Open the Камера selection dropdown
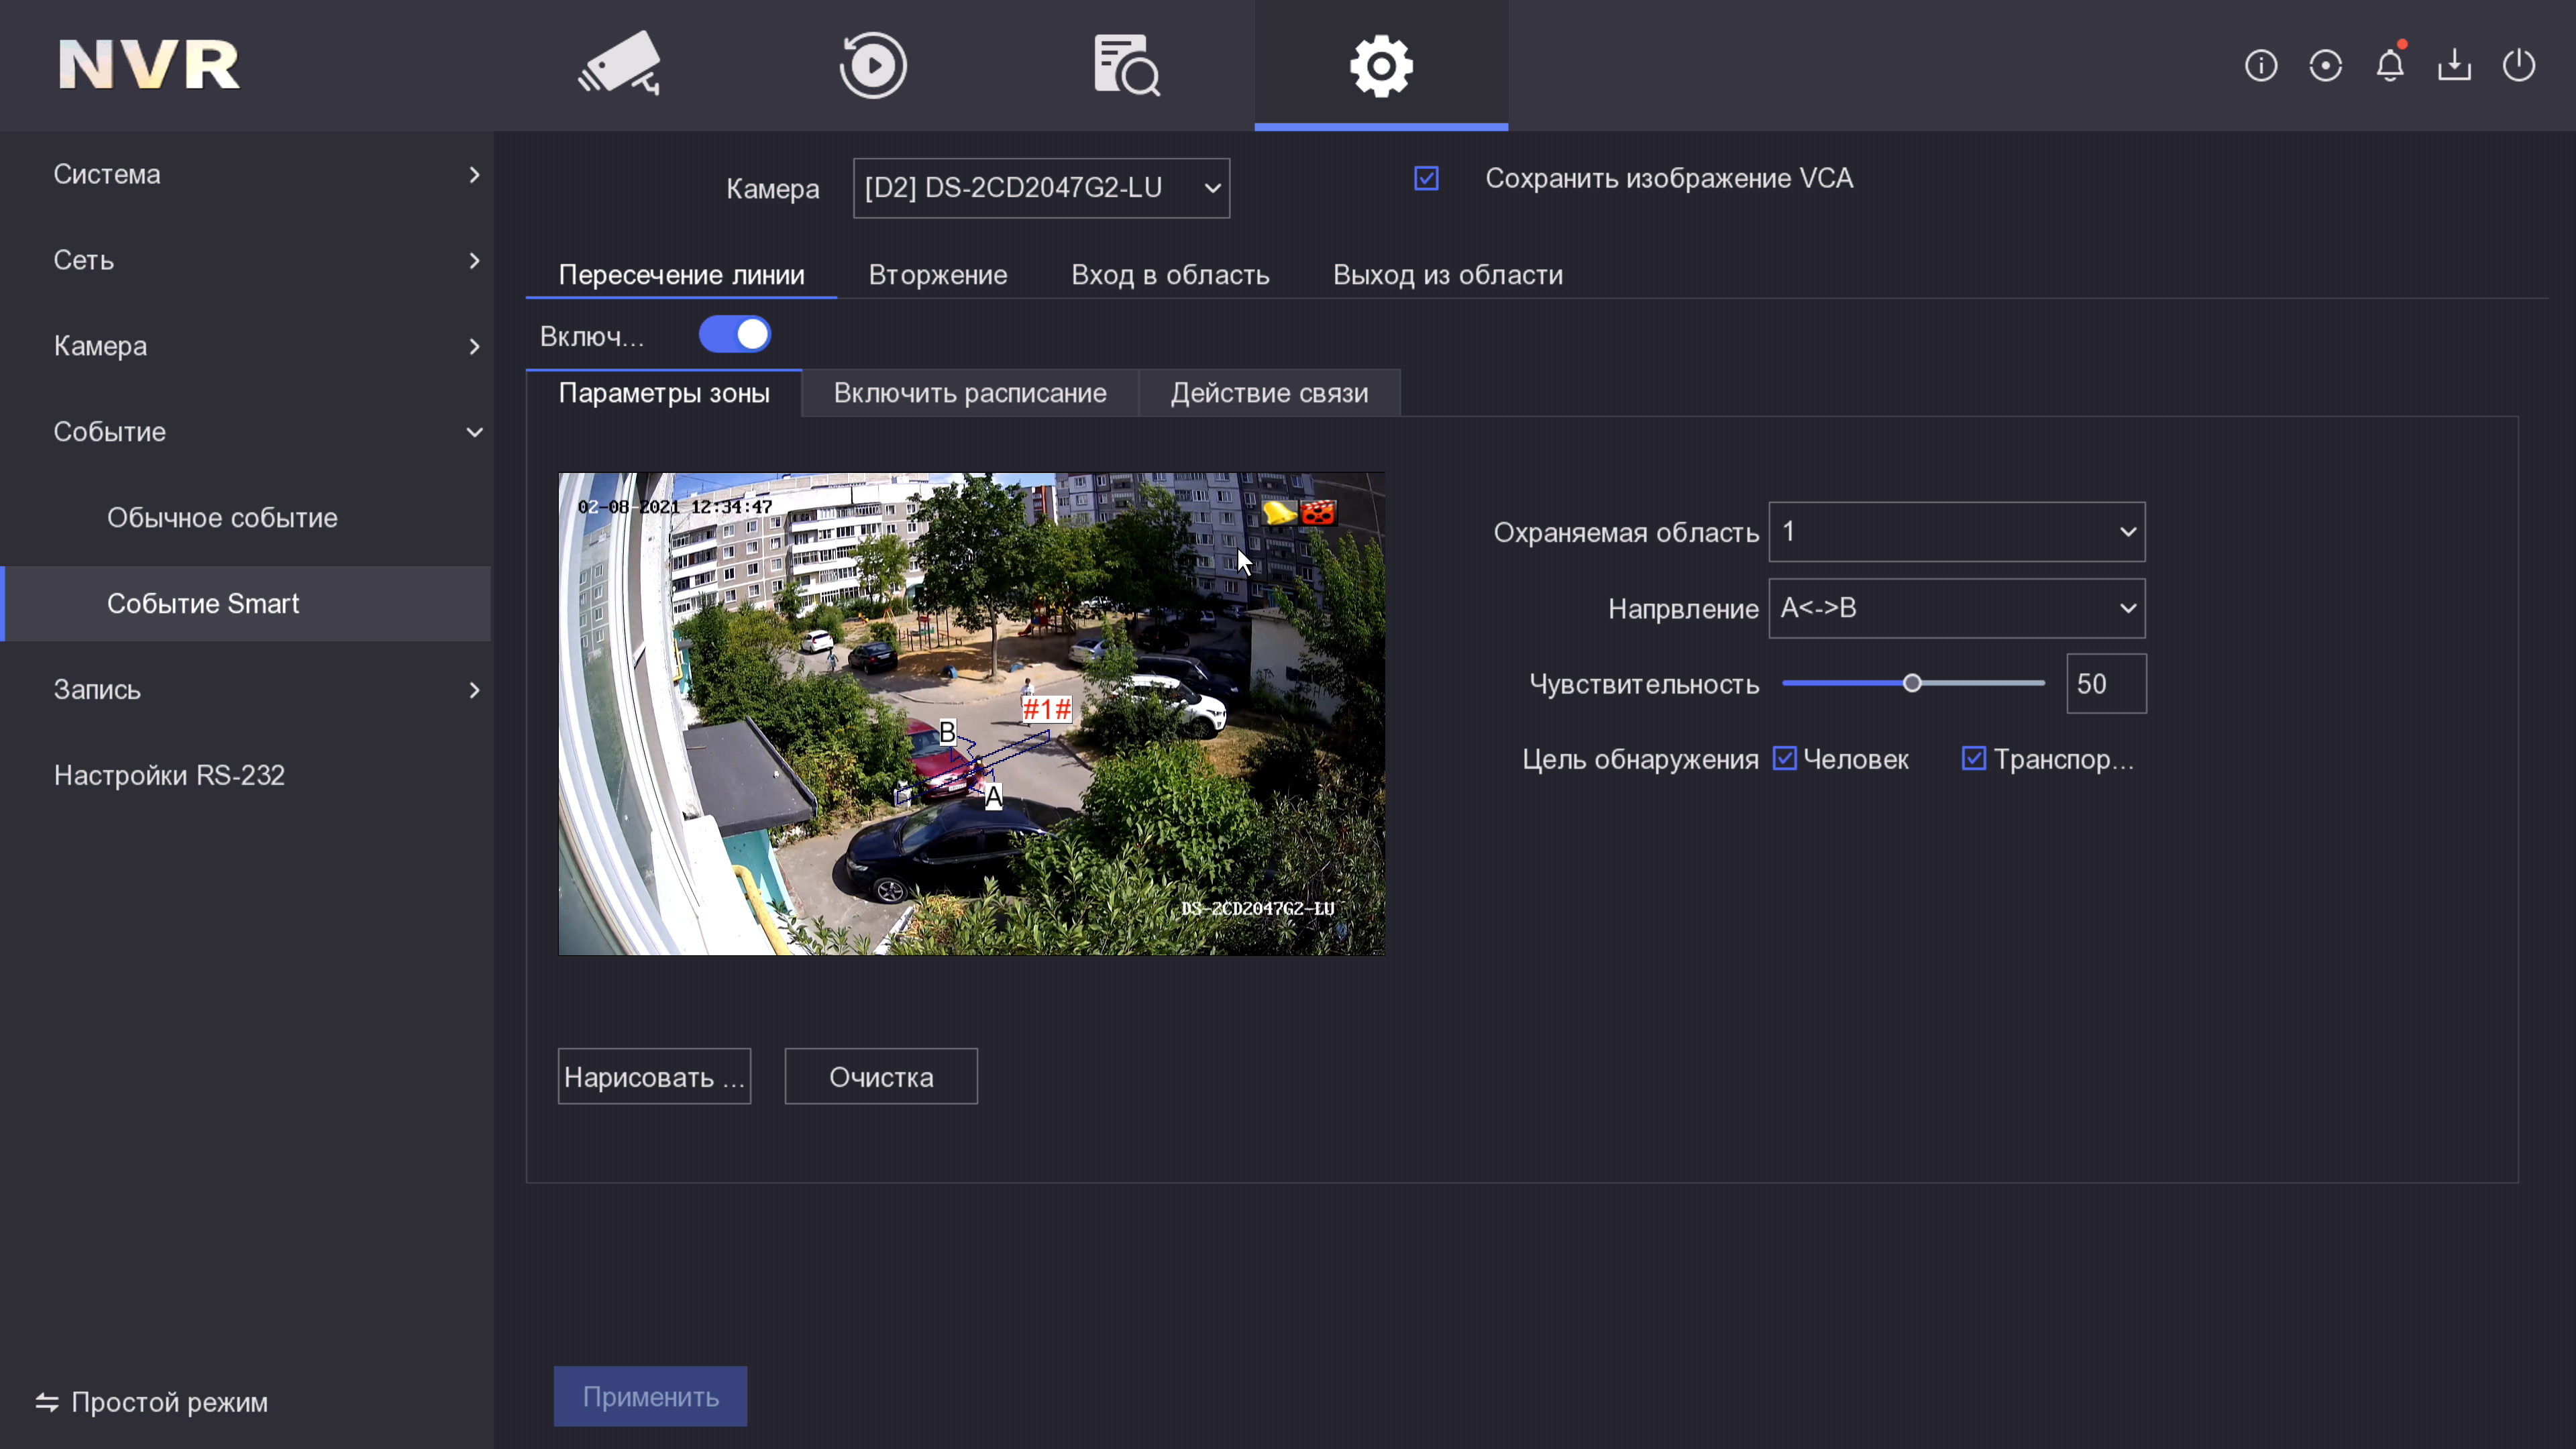Screen dimensions: 2576x1449 coord(1041,188)
